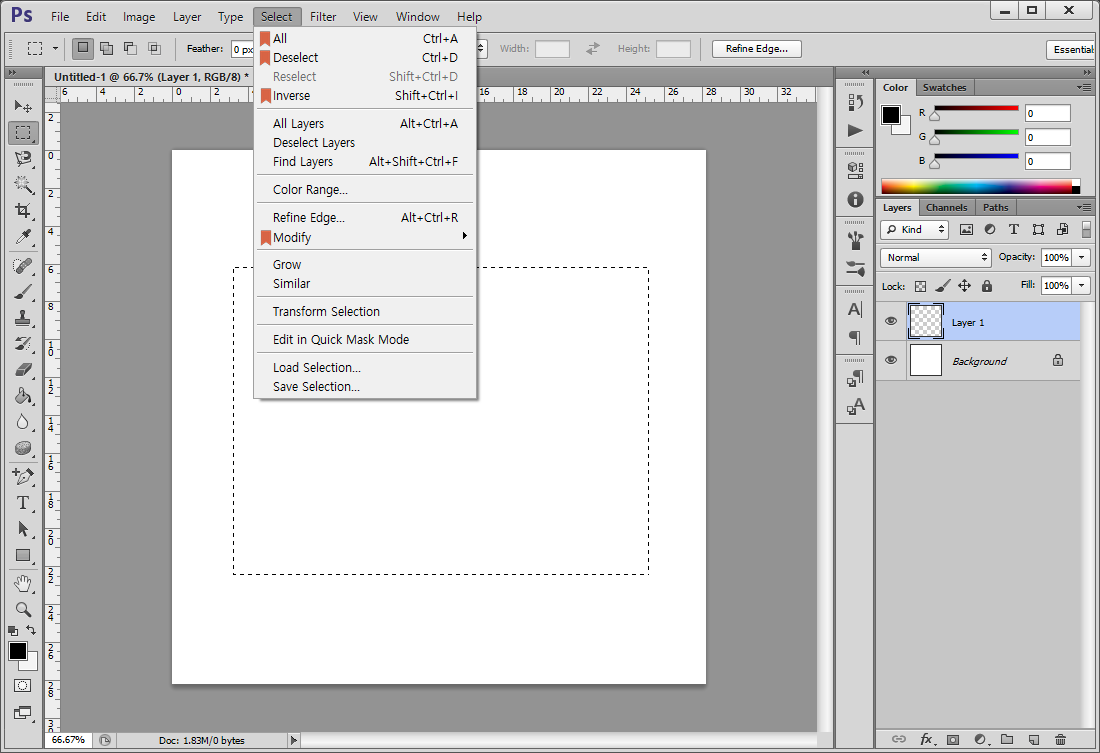The height and width of the screenshot is (753, 1100).
Task: Open status bar info arrow
Action: click(293, 740)
